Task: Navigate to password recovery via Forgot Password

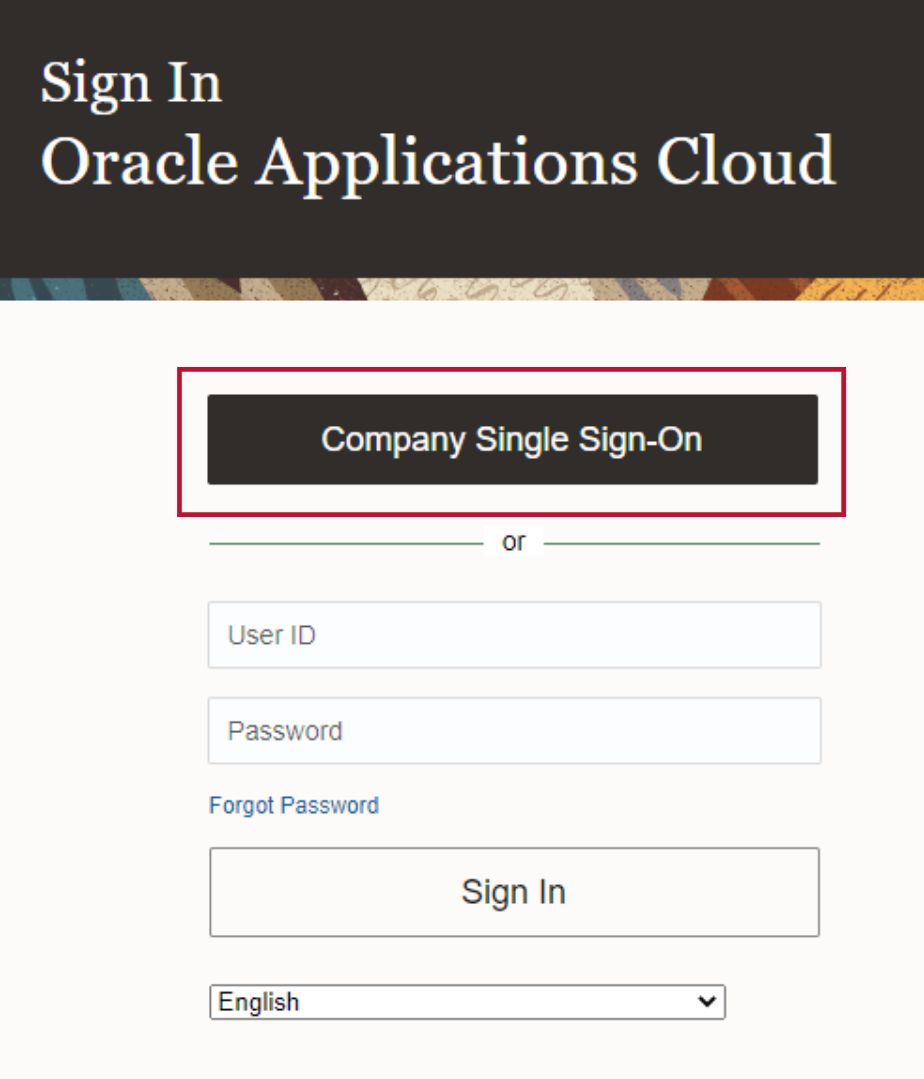Action: tap(293, 805)
